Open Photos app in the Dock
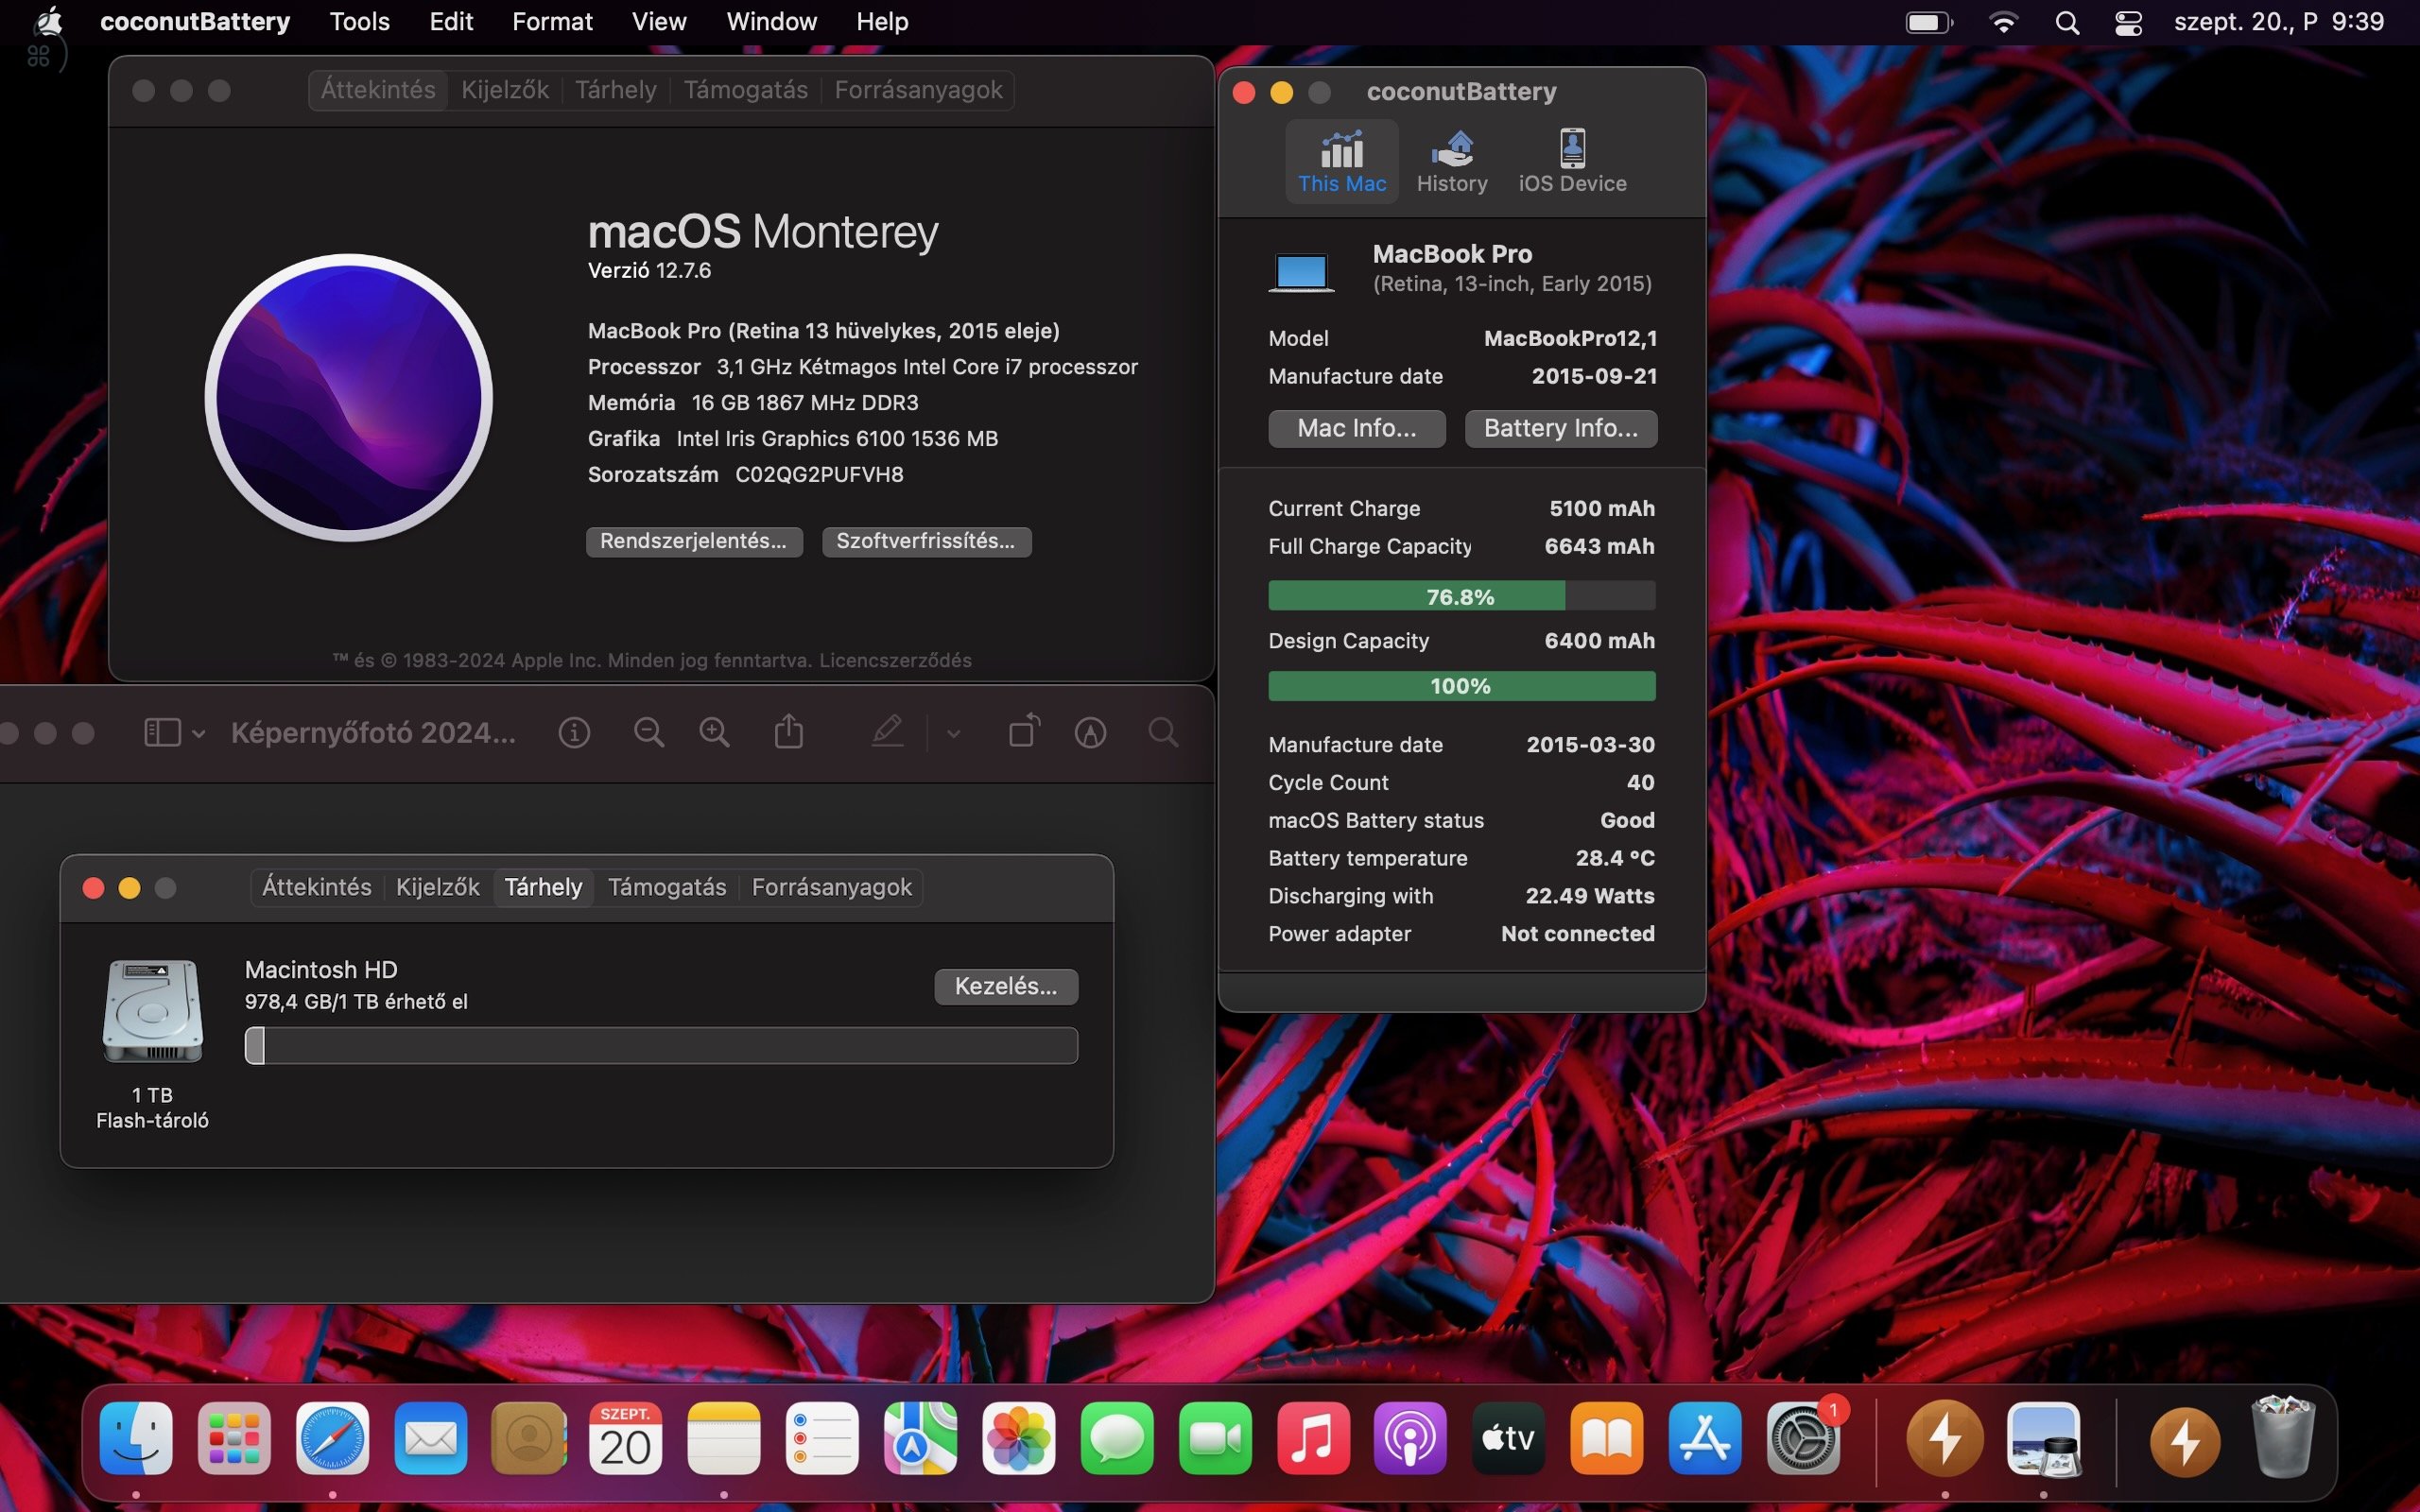This screenshot has width=2420, height=1512. pos(1019,1439)
